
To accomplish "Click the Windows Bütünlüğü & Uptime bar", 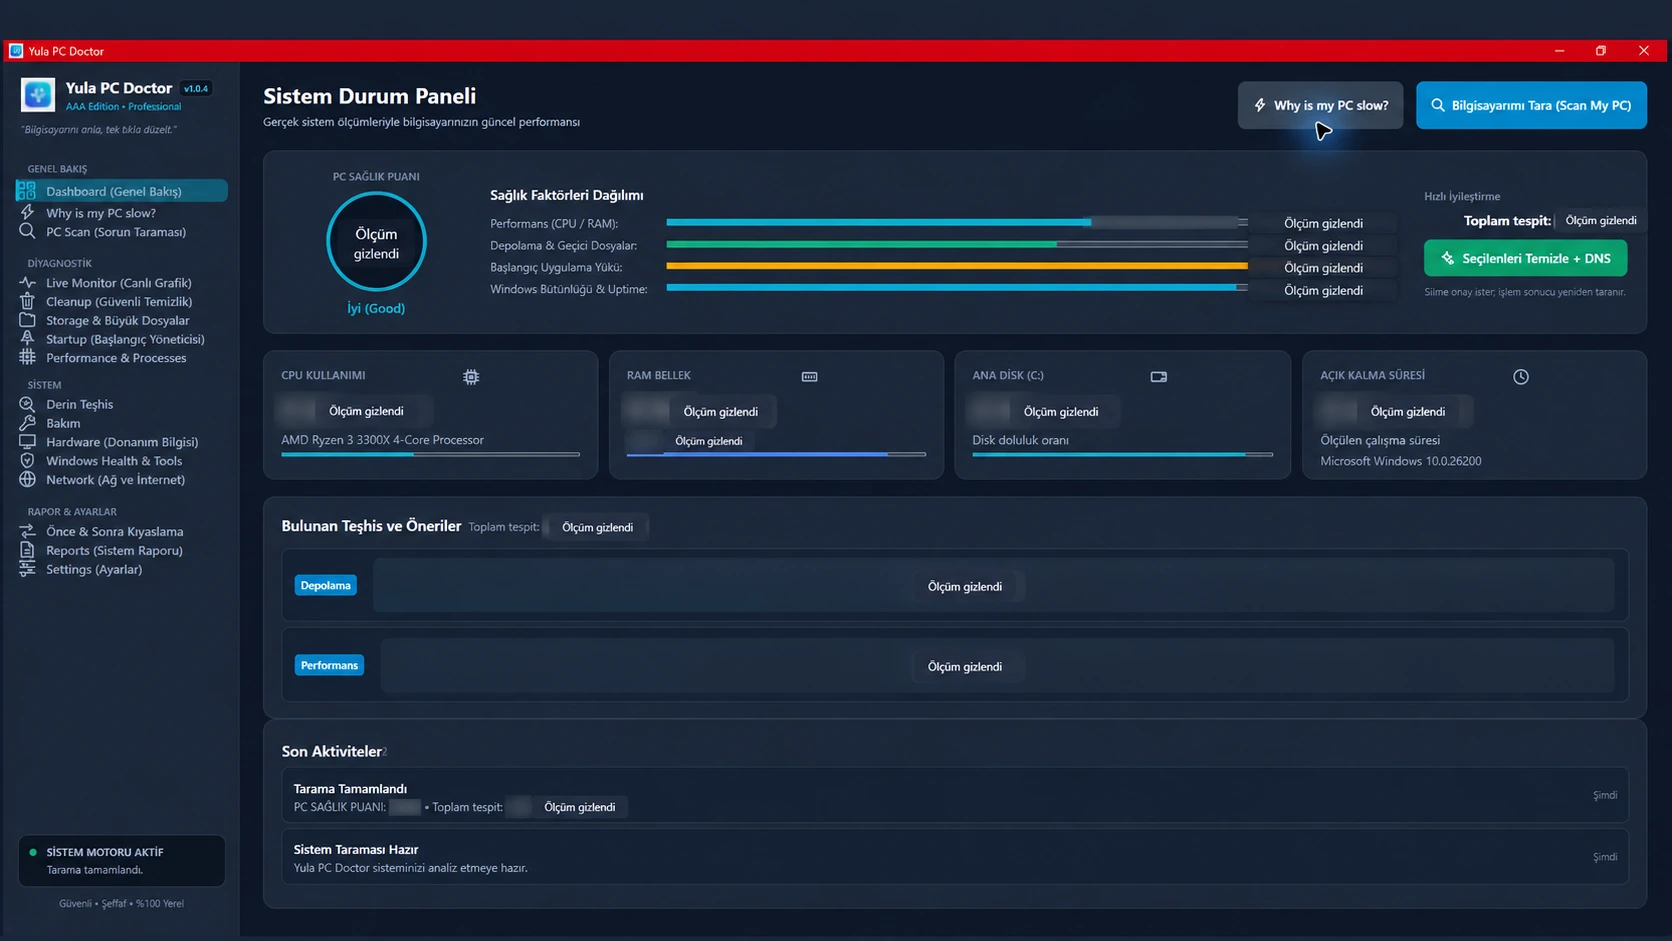I will pyautogui.click(x=957, y=288).
